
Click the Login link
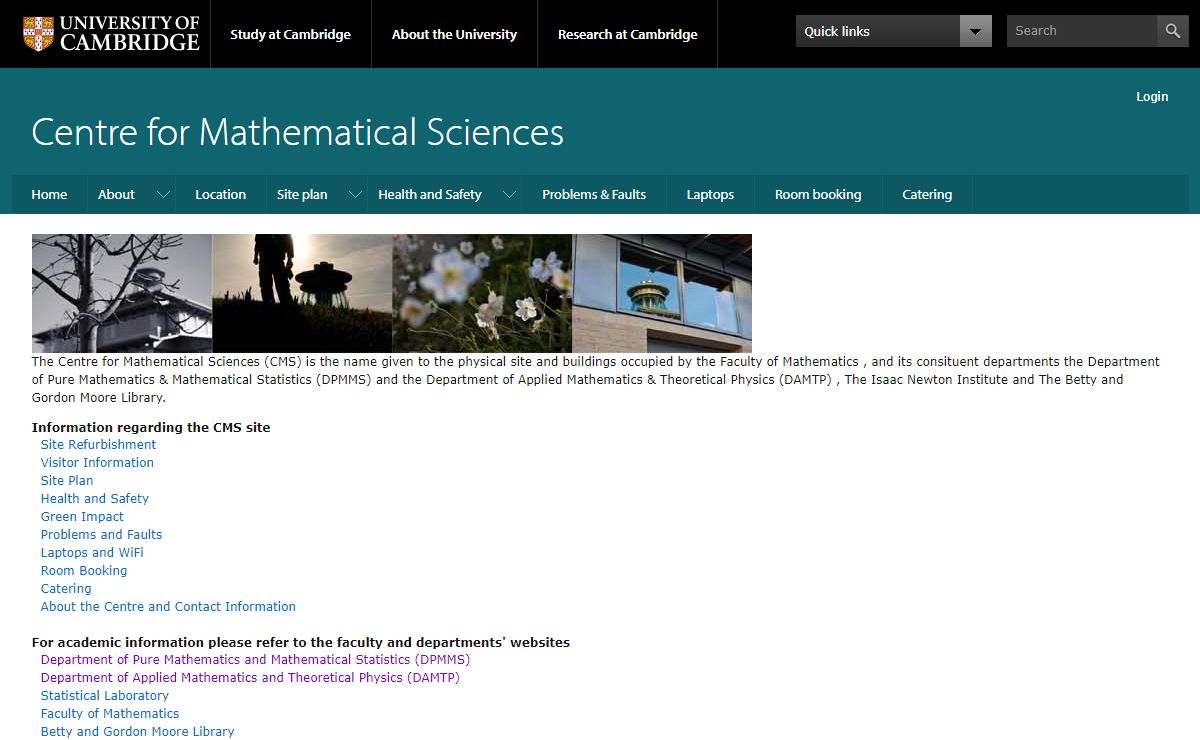pos(1152,97)
